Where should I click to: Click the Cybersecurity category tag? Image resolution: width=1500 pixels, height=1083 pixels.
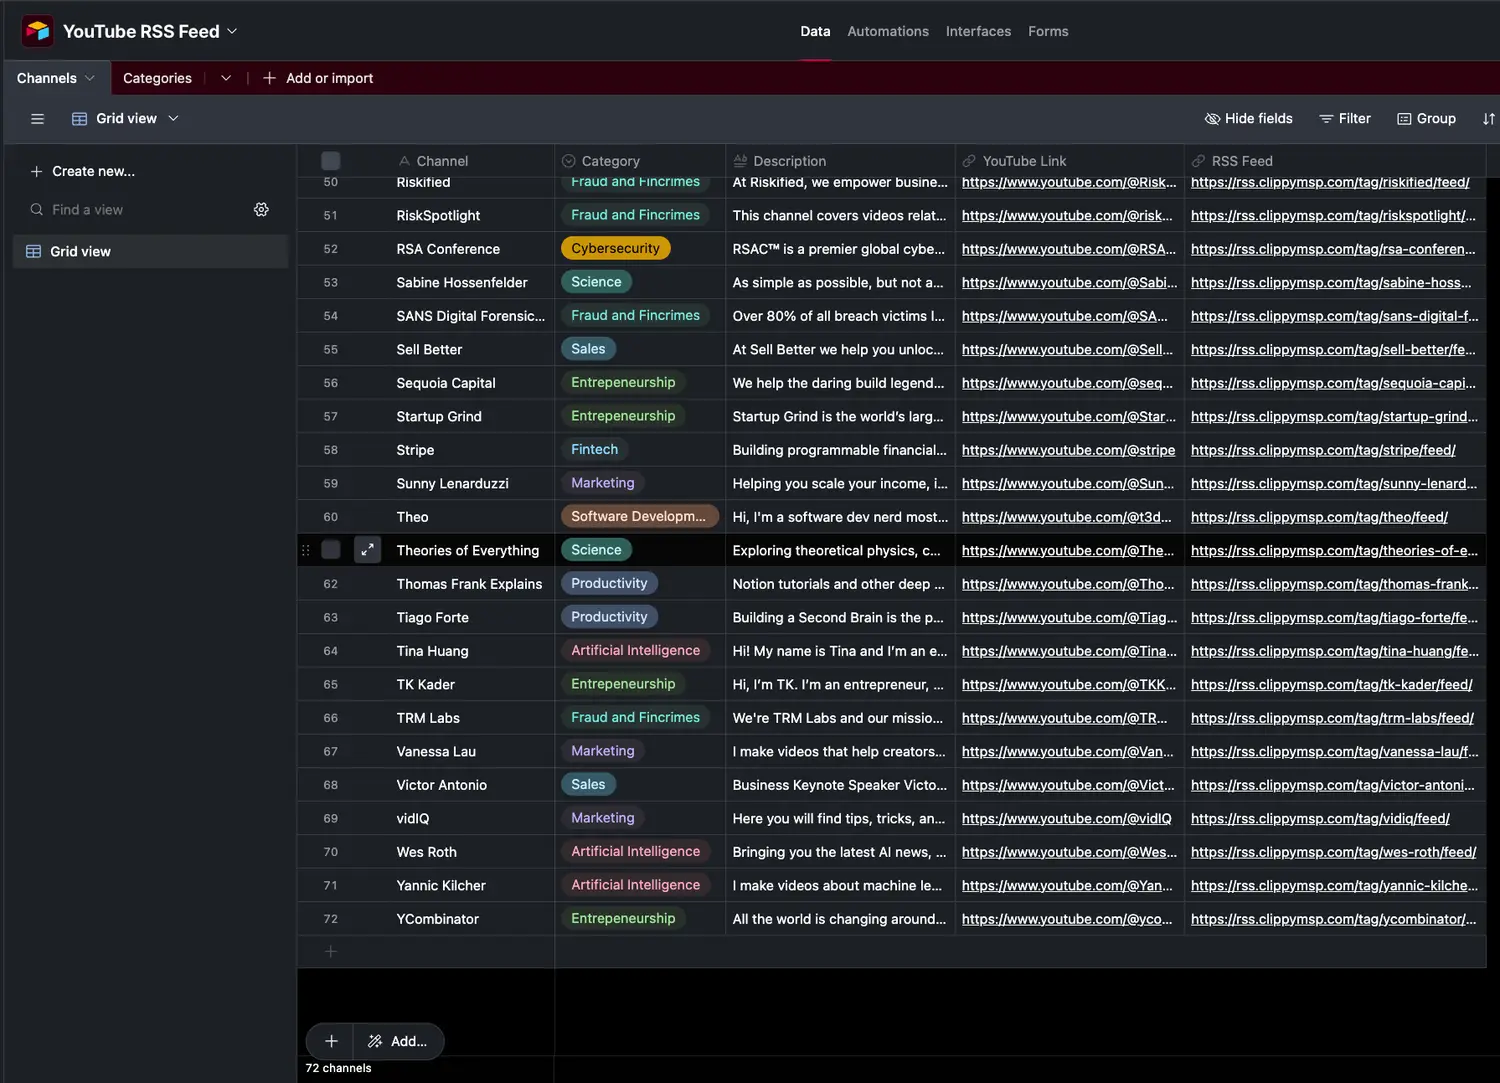click(615, 249)
